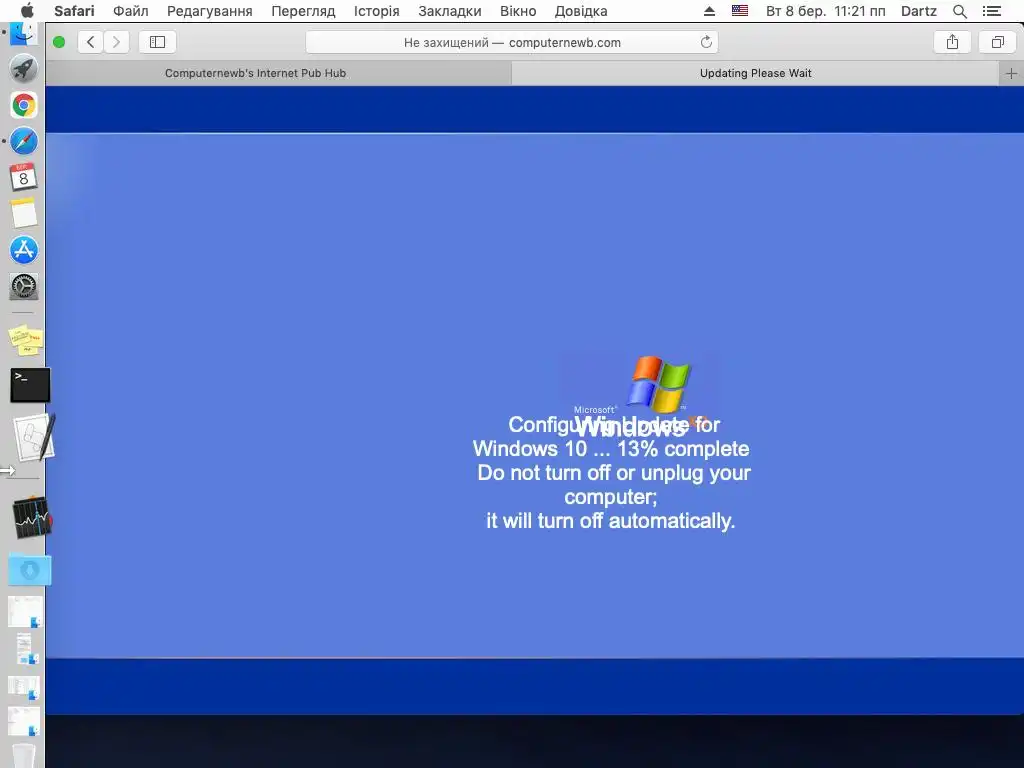Open System Preferences gear in Dock

click(24, 286)
